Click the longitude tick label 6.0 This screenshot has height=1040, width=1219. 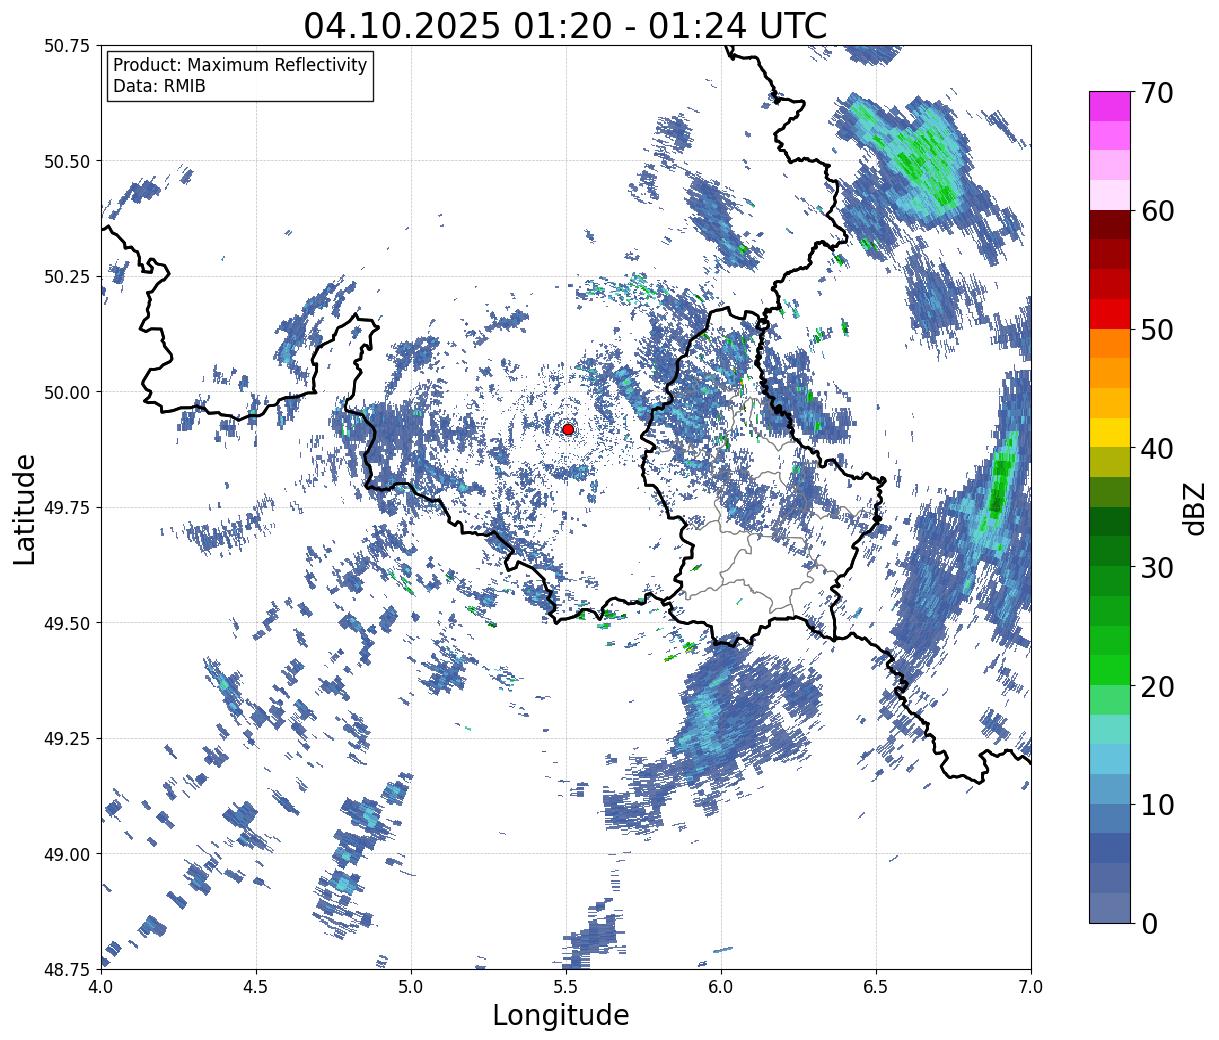(x=721, y=987)
